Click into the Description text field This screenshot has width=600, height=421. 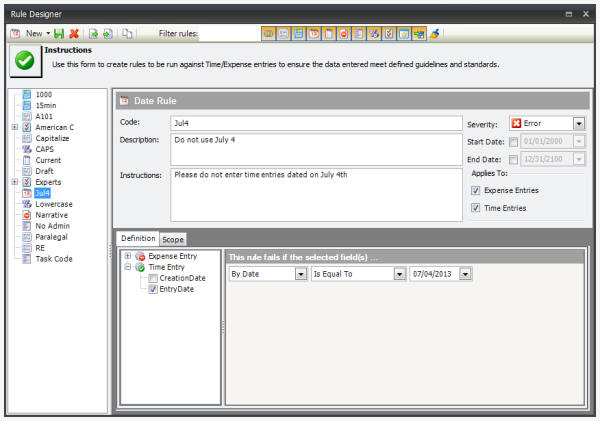click(x=315, y=148)
